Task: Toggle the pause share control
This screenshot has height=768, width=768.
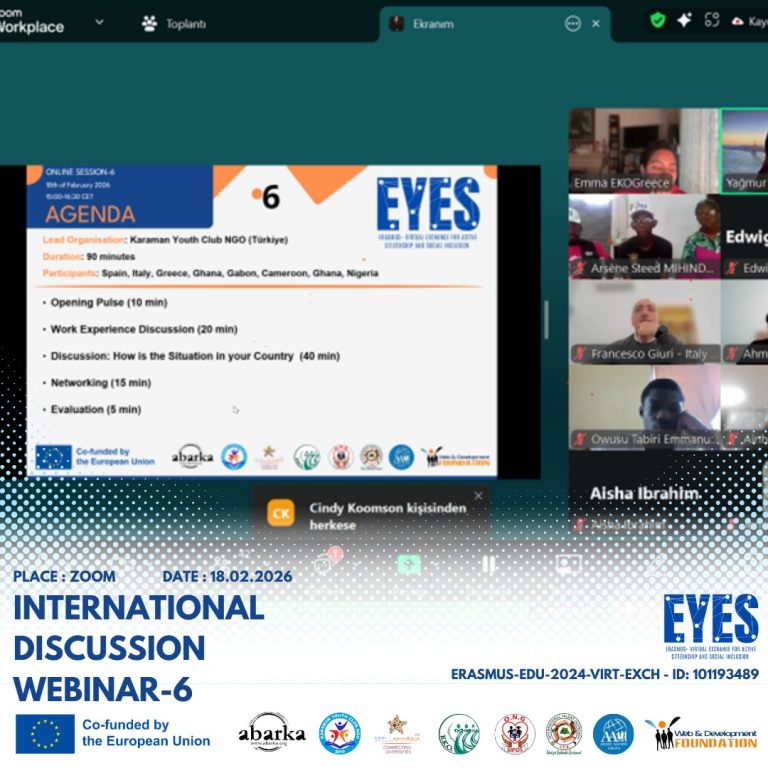Action: (488, 564)
